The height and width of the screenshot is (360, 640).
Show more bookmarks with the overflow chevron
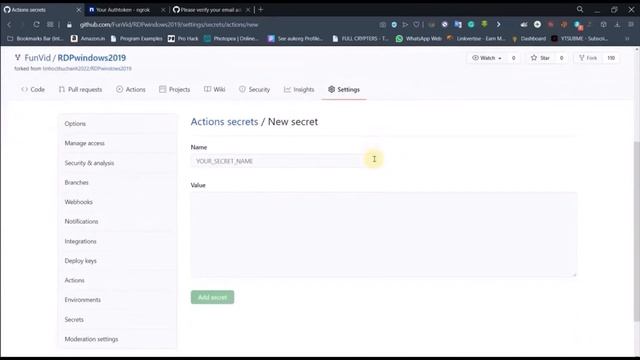tap(627, 38)
